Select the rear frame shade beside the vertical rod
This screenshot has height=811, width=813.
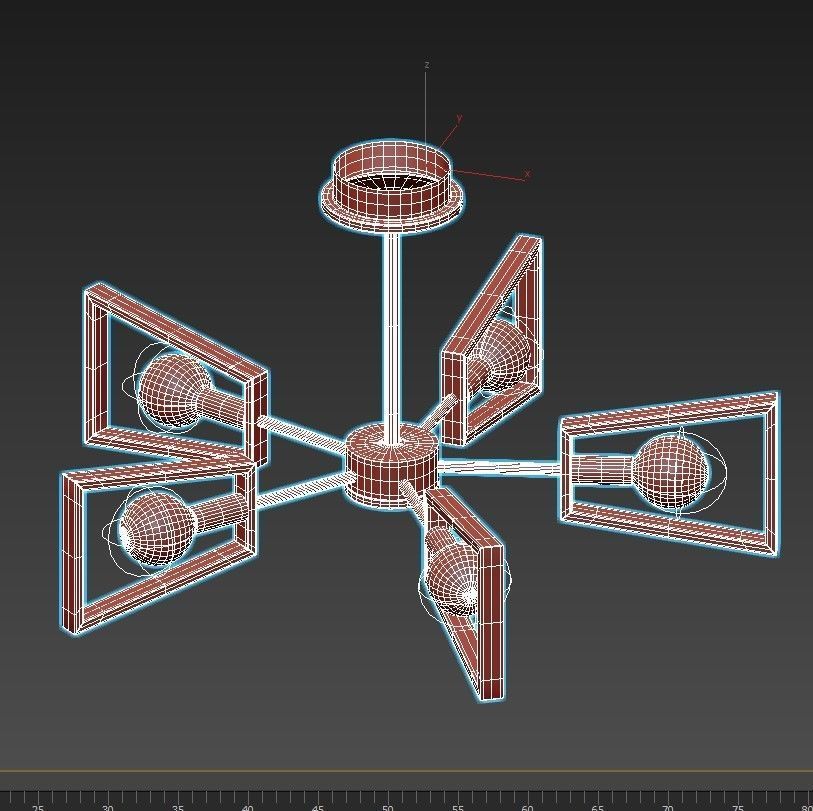(x=454, y=399)
